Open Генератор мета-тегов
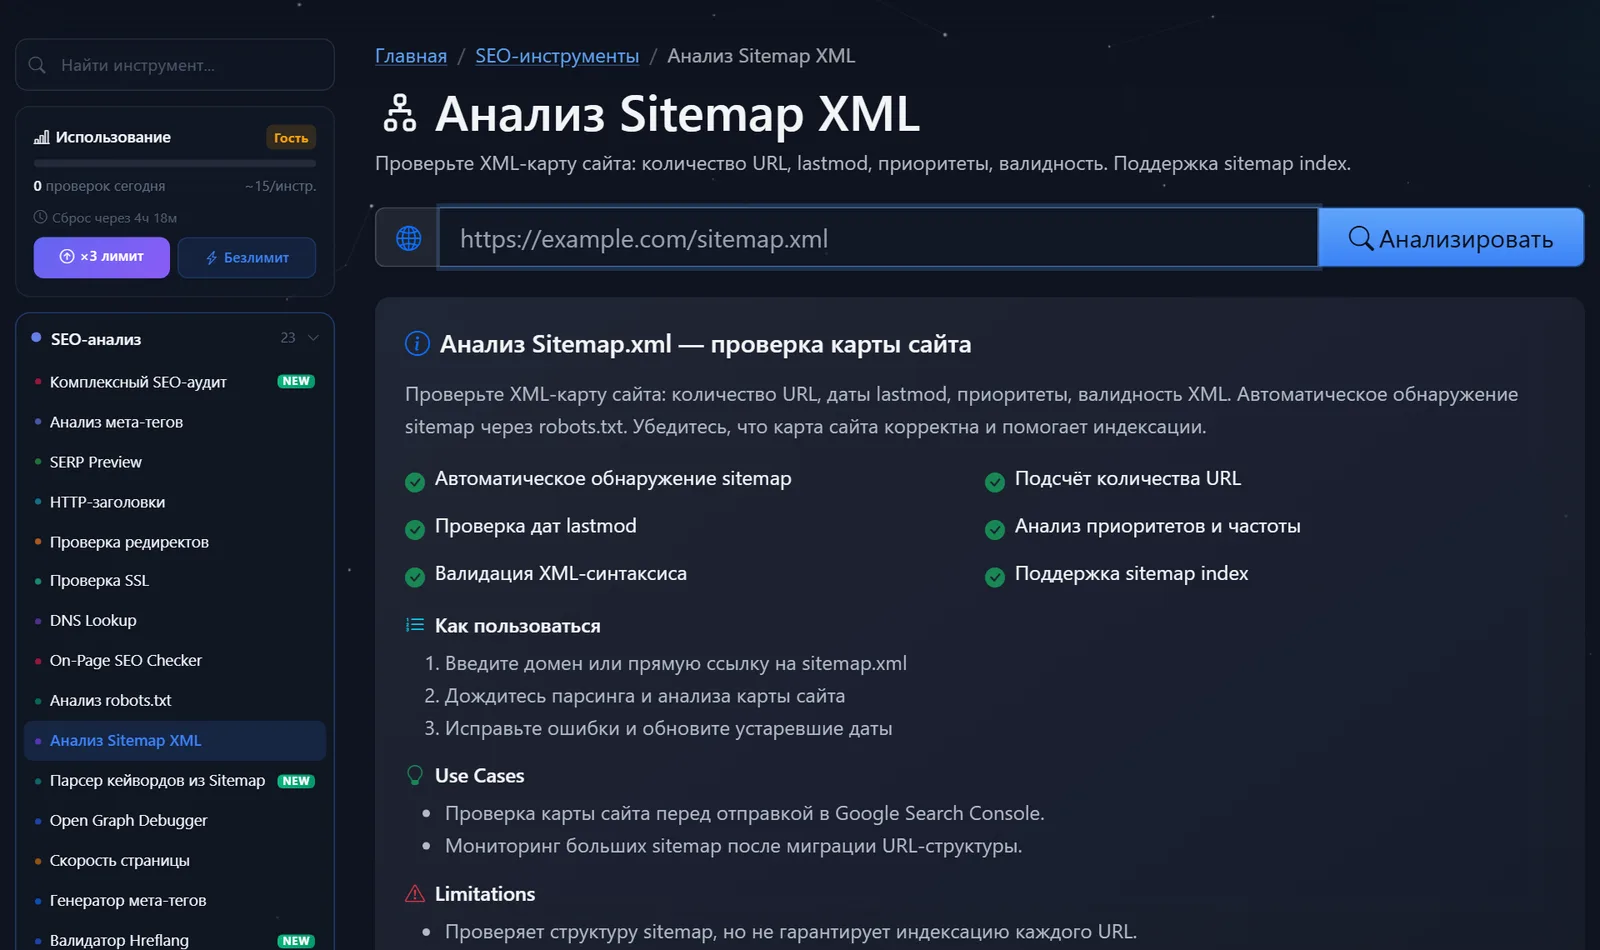Viewport: 1600px width, 950px height. (175, 900)
